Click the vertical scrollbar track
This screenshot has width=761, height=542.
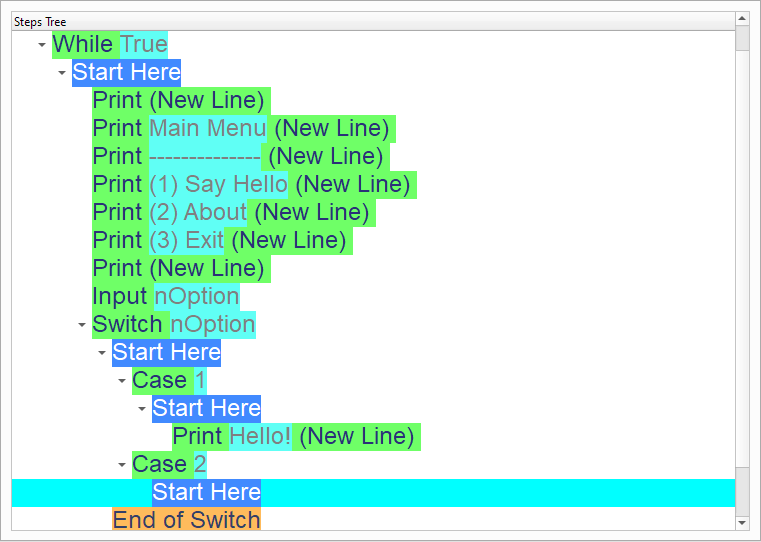(742, 250)
